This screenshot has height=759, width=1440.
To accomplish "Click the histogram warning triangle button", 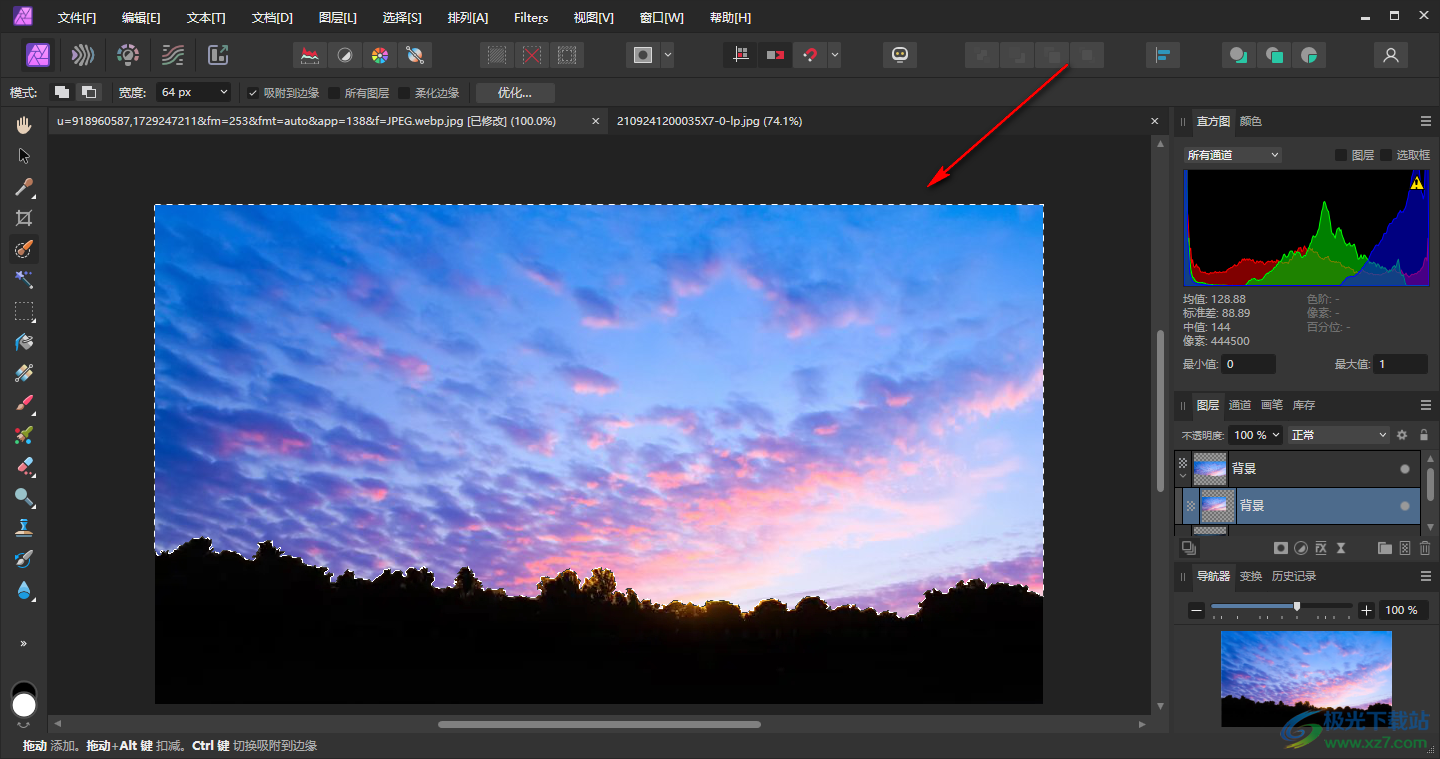I will click(1416, 183).
